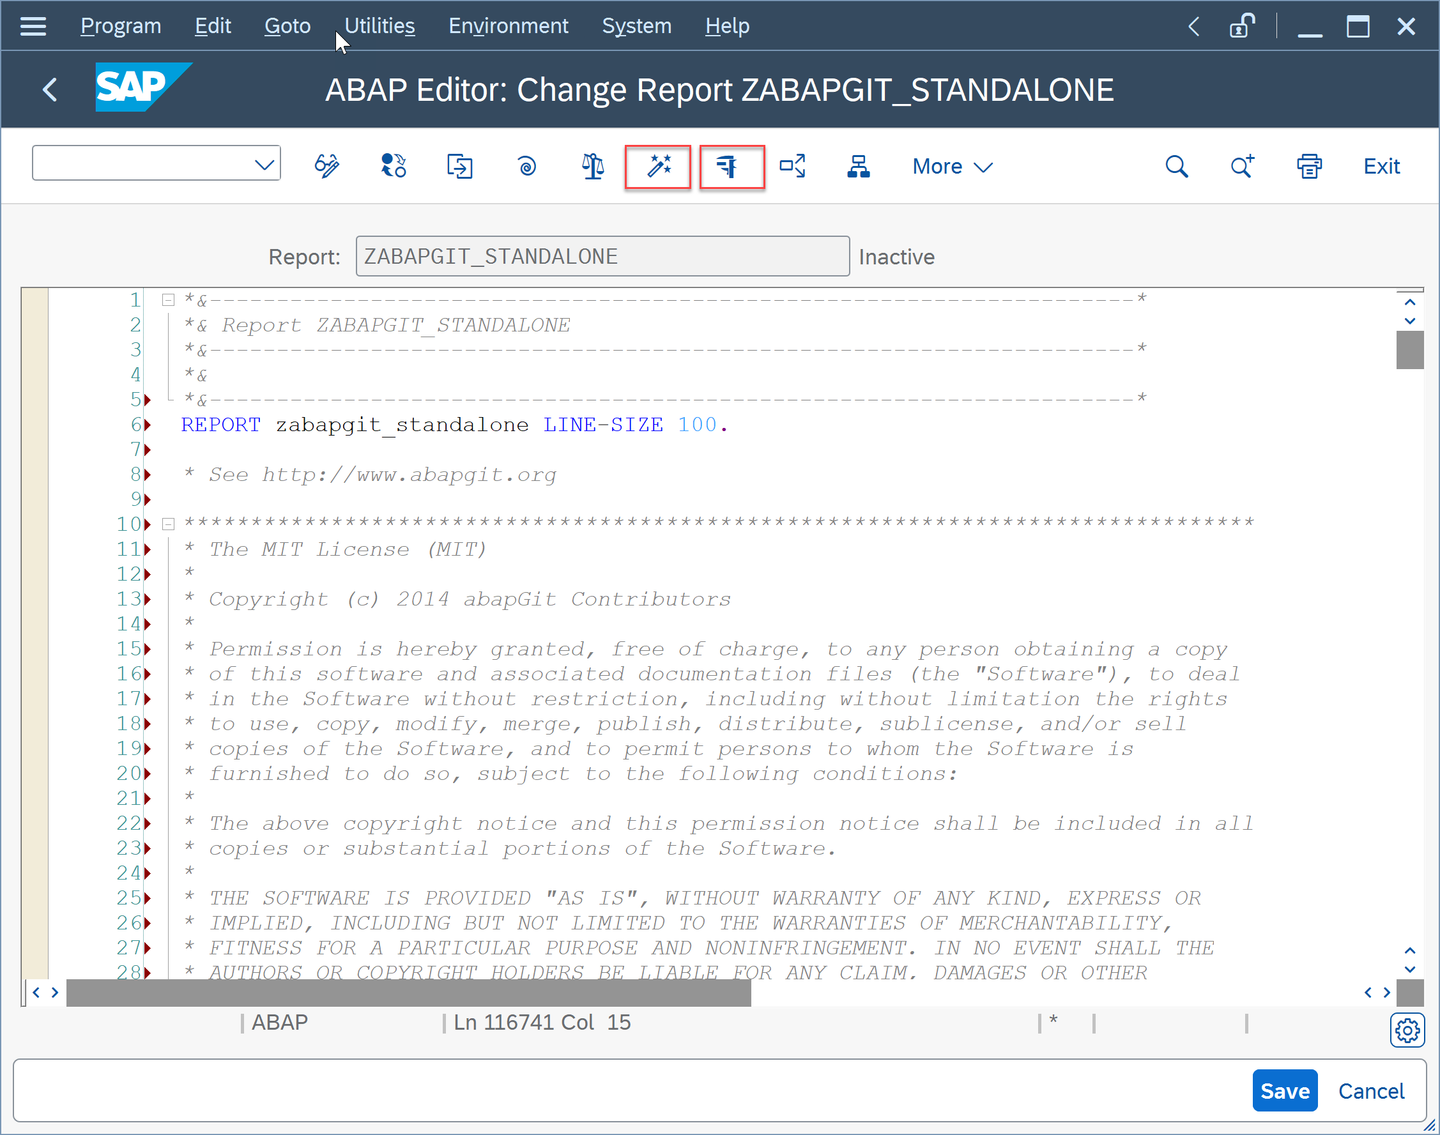Image resolution: width=1440 pixels, height=1135 pixels.
Task: Click the scroll-up arrow at top of vertical scrollbar
Action: pos(1410,302)
